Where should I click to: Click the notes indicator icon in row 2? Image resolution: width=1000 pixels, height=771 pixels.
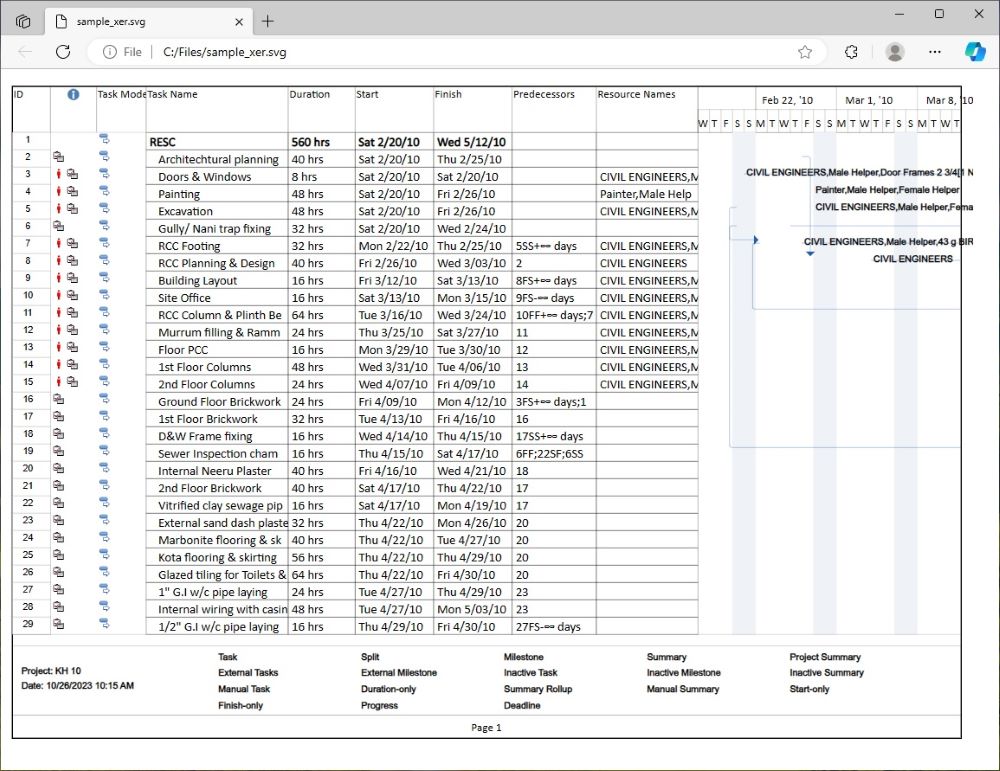[58, 158]
